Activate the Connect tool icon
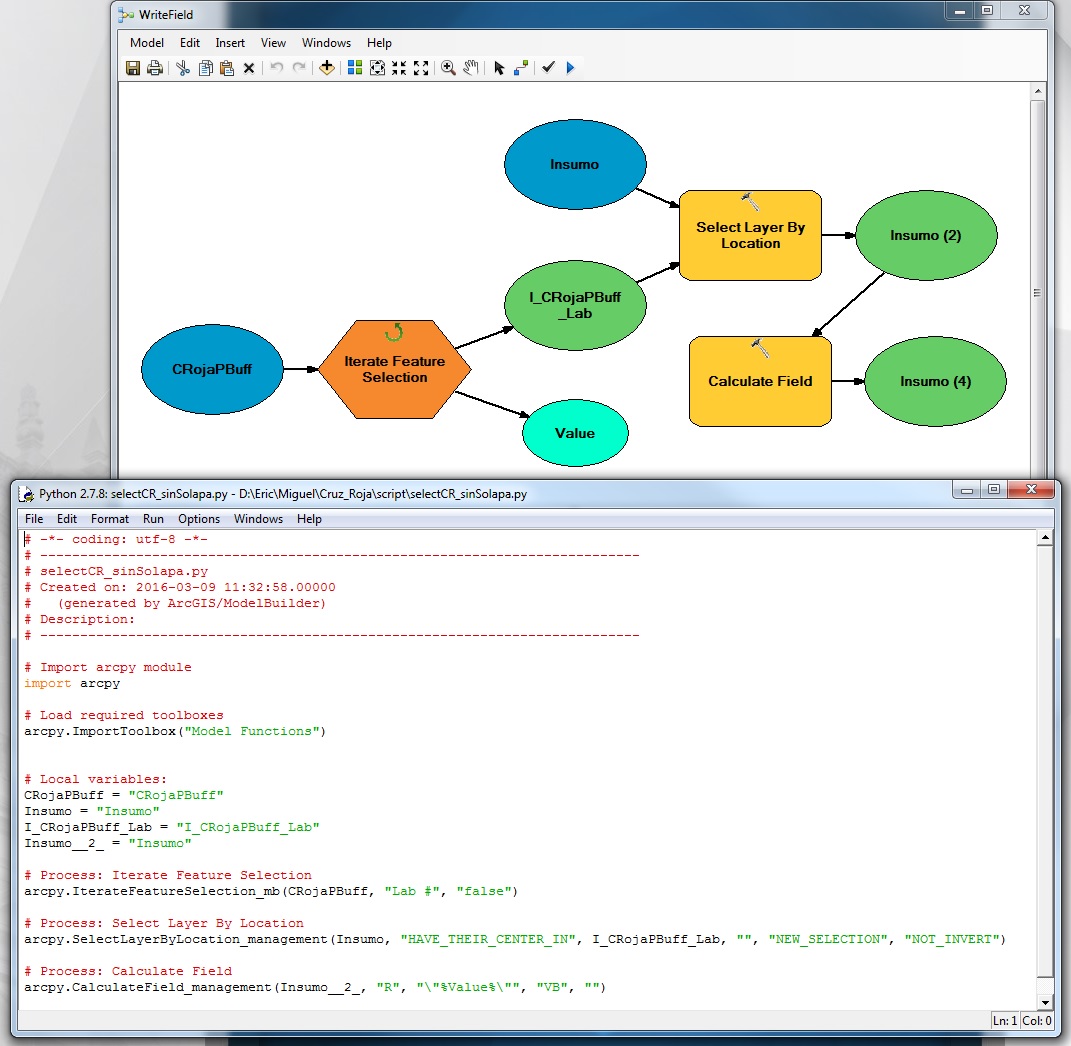This screenshot has width=1071, height=1046. 521,68
